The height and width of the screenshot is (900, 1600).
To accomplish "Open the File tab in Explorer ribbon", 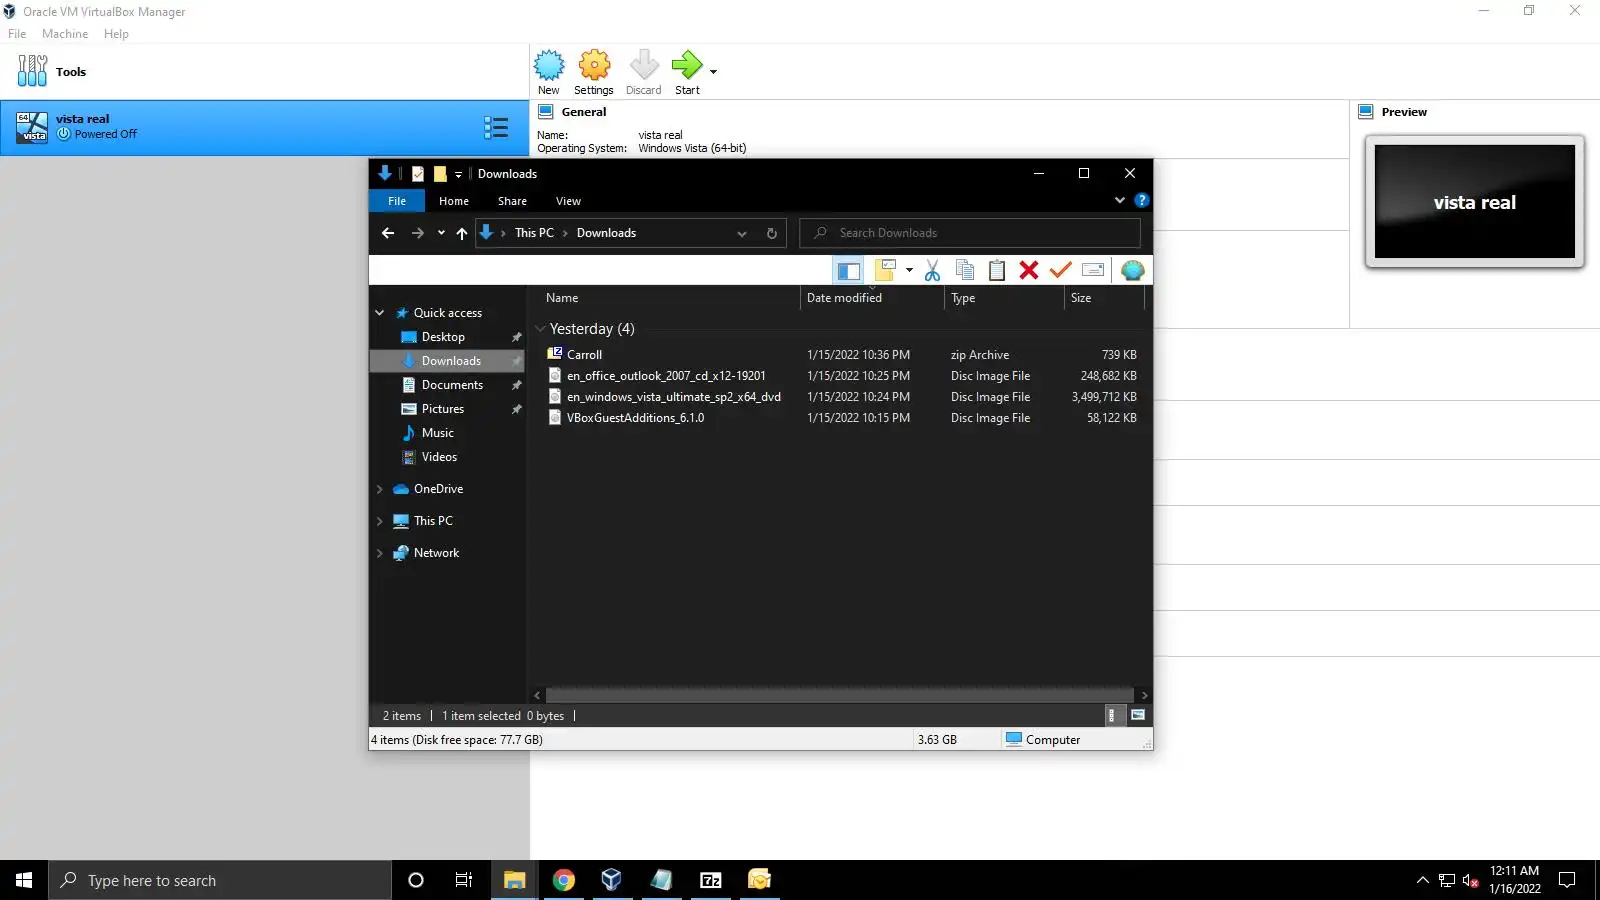I will [397, 201].
